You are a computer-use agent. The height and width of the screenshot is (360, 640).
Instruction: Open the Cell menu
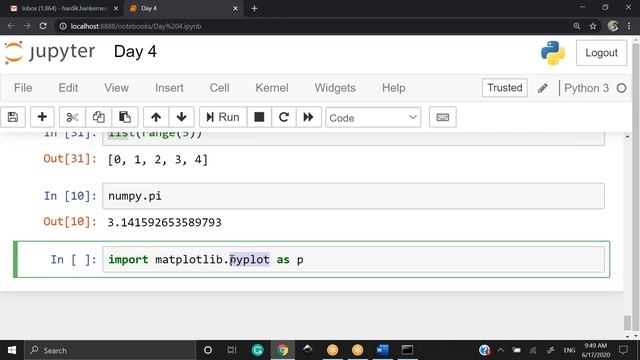click(219, 88)
